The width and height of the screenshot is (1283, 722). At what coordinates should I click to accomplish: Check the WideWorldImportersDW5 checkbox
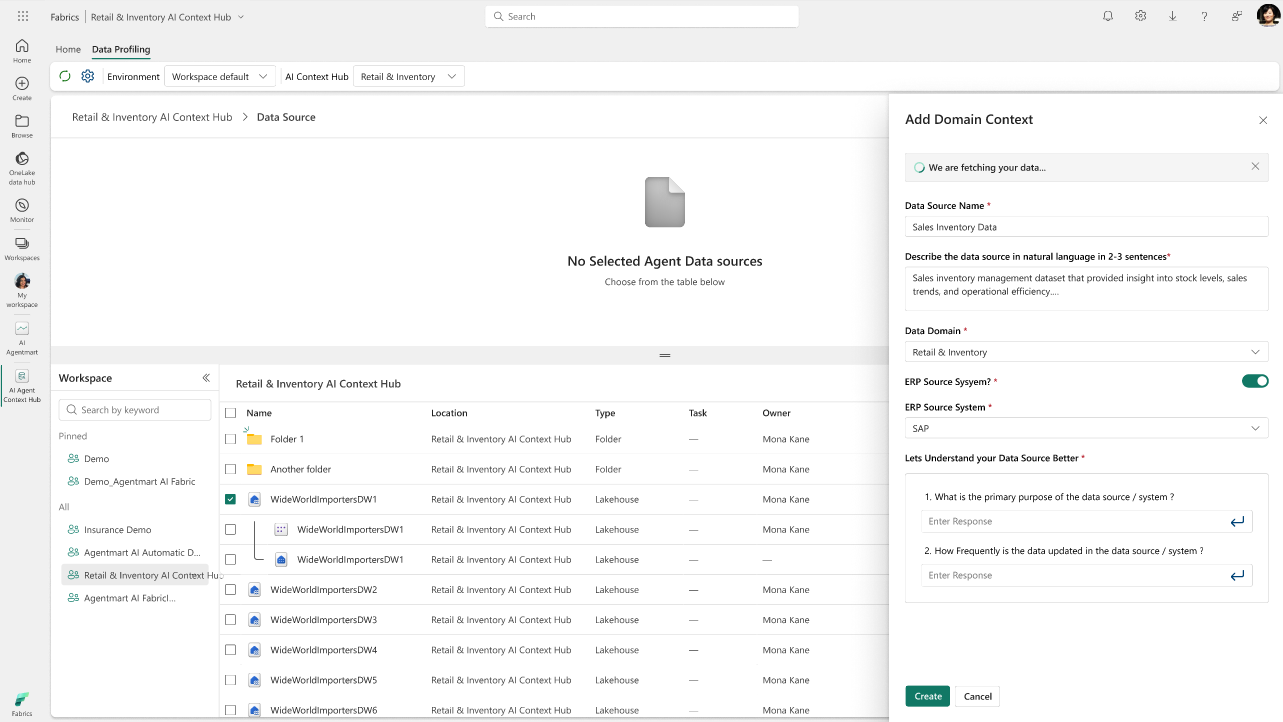pos(231,680)
